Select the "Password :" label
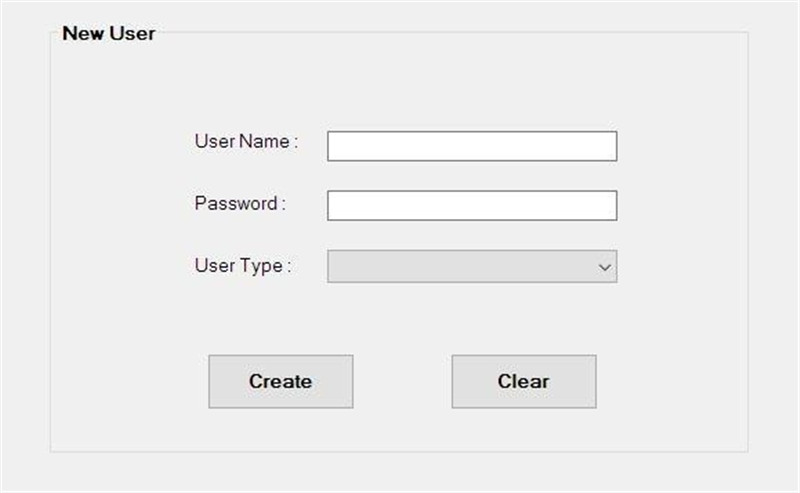The height and width of the screenshot is (493, 800). coord(240,204)
